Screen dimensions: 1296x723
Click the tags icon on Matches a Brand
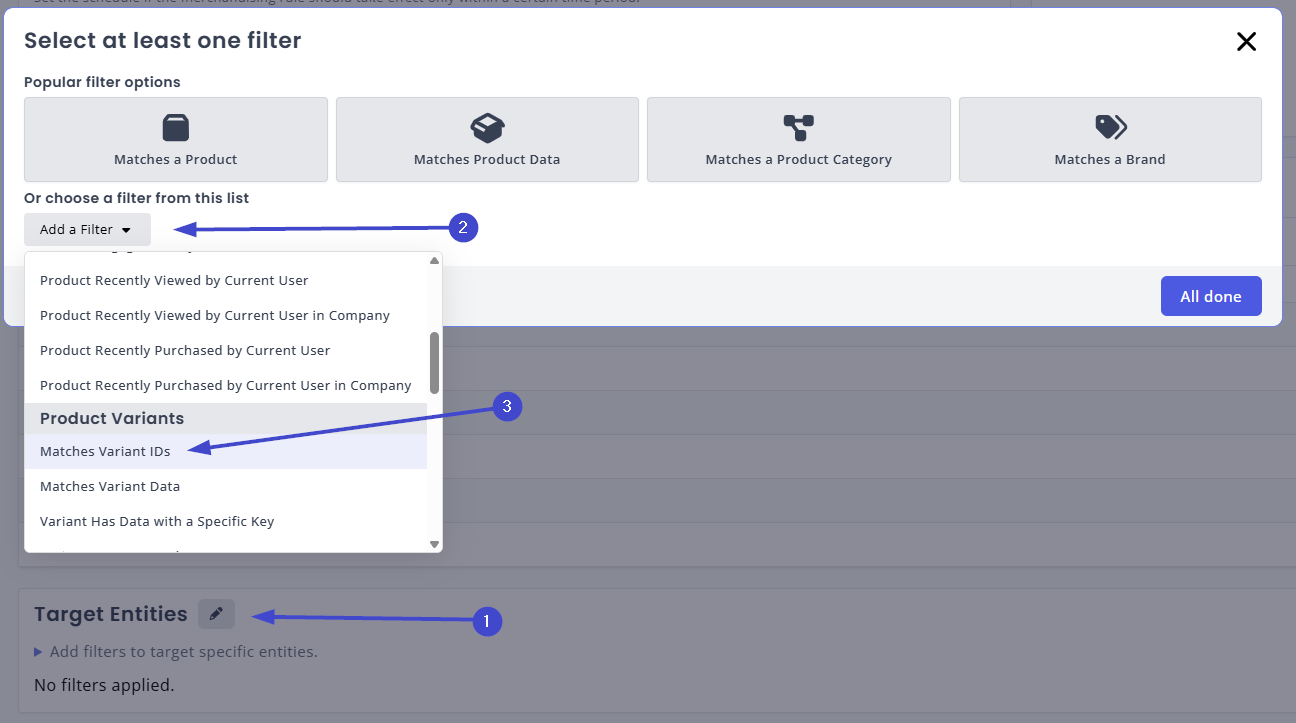tap(1110, 128)
